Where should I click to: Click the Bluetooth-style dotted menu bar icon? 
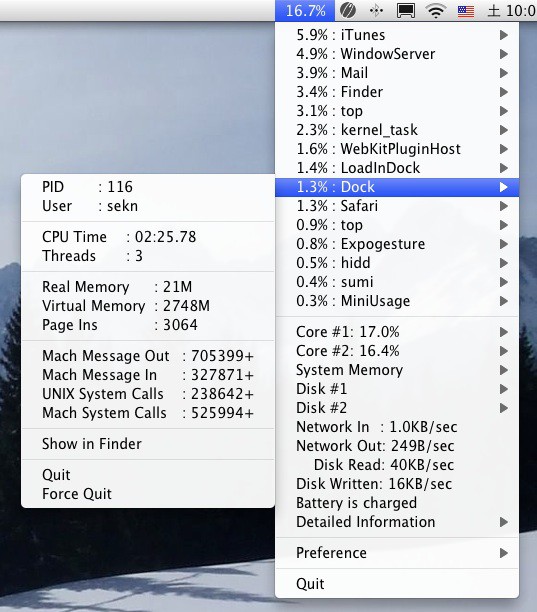tap(376, 11)
